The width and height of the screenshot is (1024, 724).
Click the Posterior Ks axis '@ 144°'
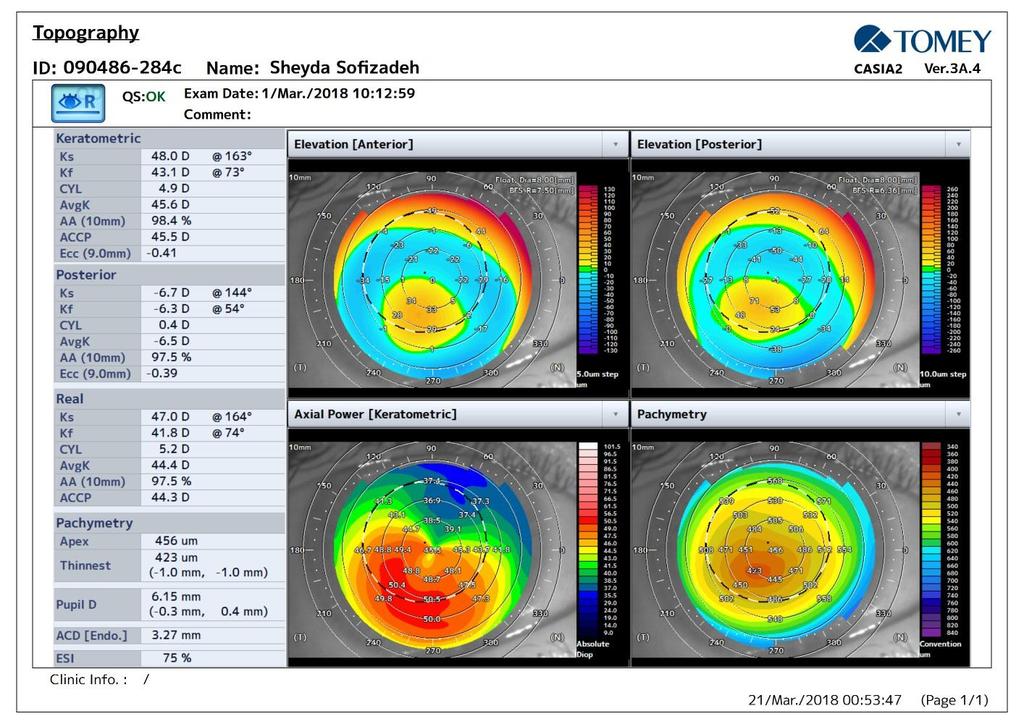232,292
